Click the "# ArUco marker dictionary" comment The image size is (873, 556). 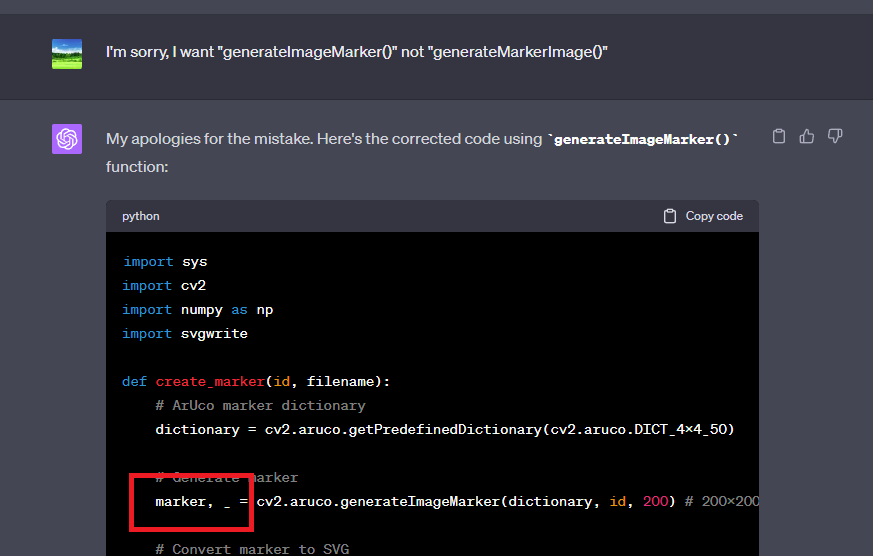[260, 406]
